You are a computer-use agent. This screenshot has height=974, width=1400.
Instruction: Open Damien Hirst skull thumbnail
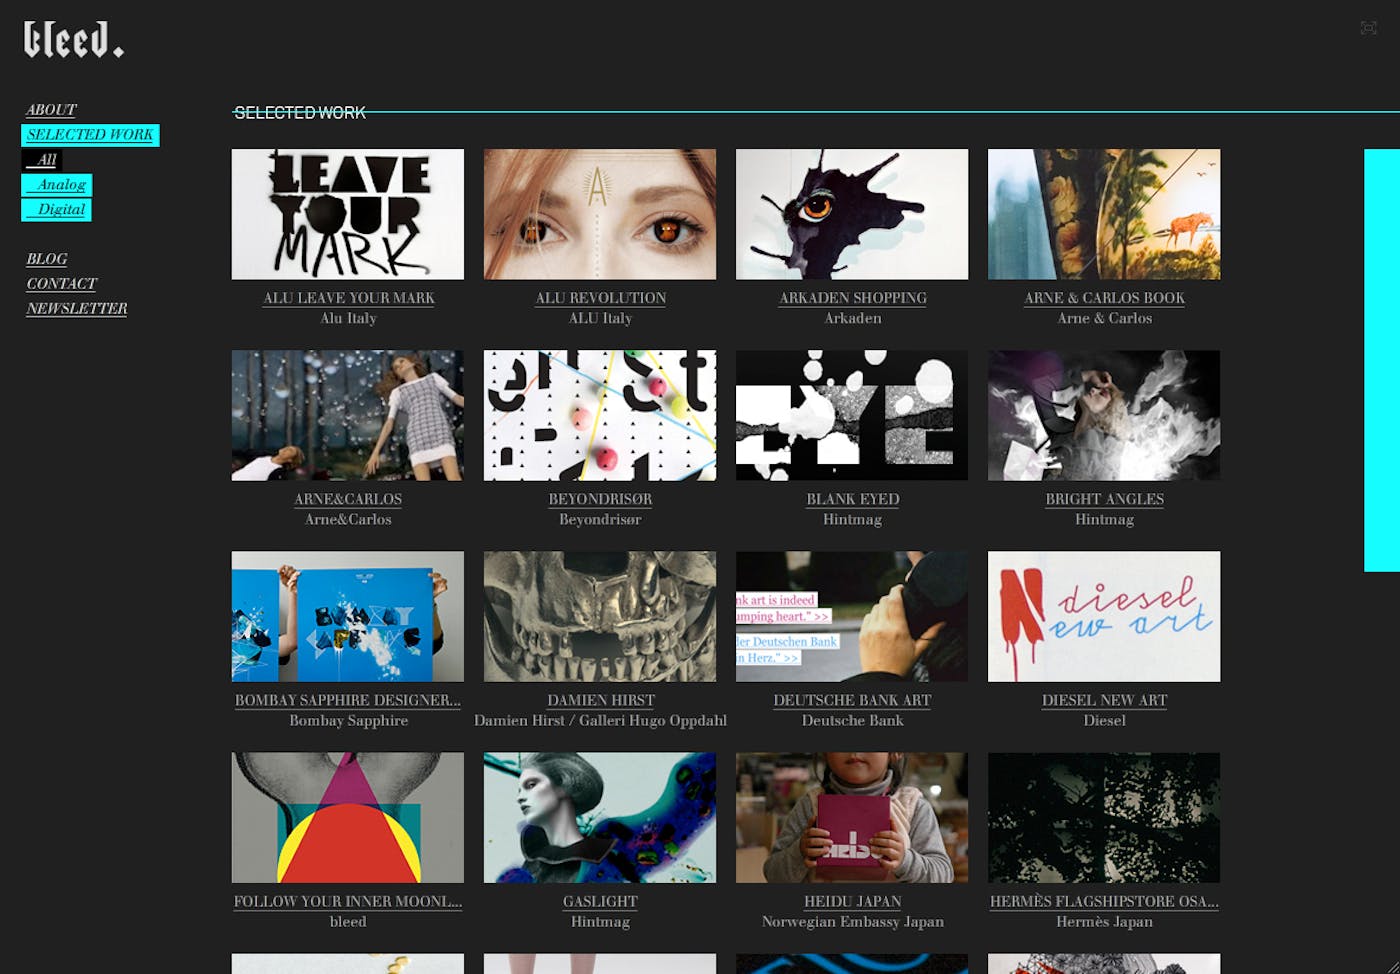click(x=600, y=616)
